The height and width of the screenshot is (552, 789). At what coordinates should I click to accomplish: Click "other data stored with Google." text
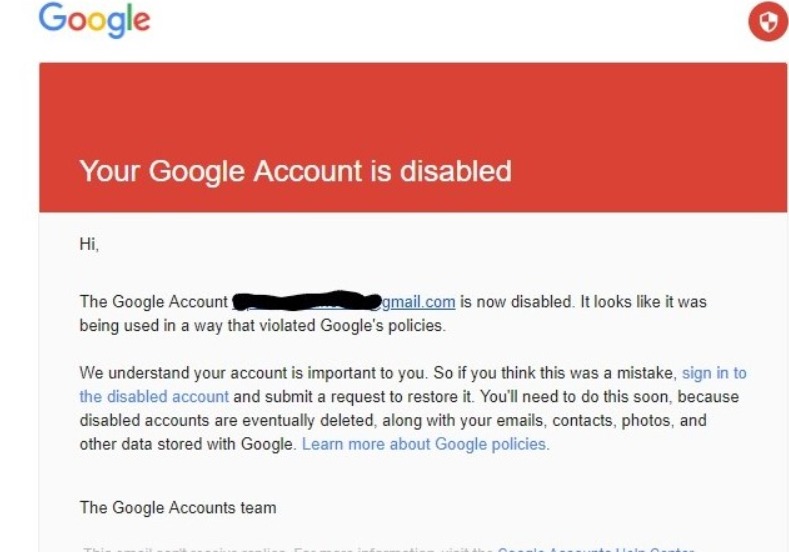tap(188, 444)
